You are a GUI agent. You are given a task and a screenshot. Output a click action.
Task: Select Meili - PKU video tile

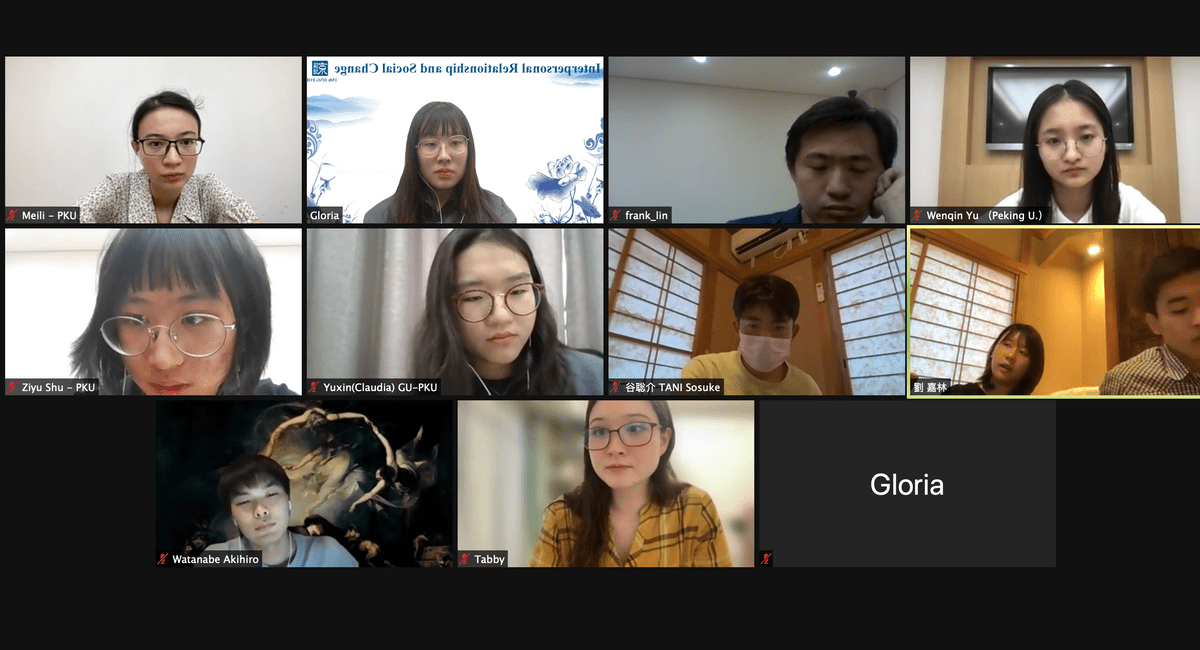(x=153, y=140)
